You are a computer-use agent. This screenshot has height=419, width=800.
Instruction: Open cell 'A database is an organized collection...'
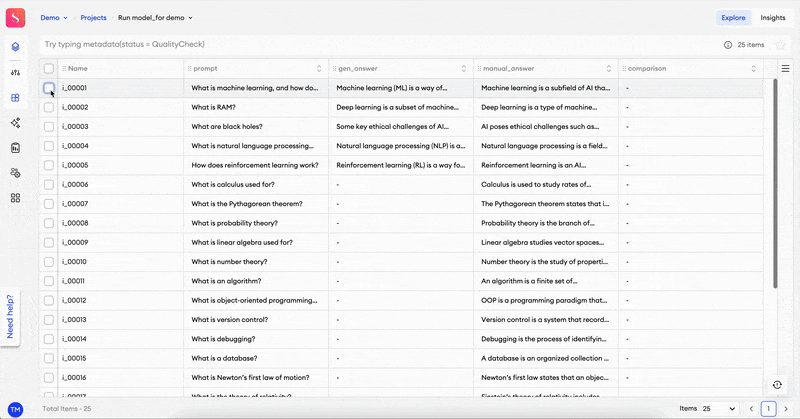[x=546, y=358]
